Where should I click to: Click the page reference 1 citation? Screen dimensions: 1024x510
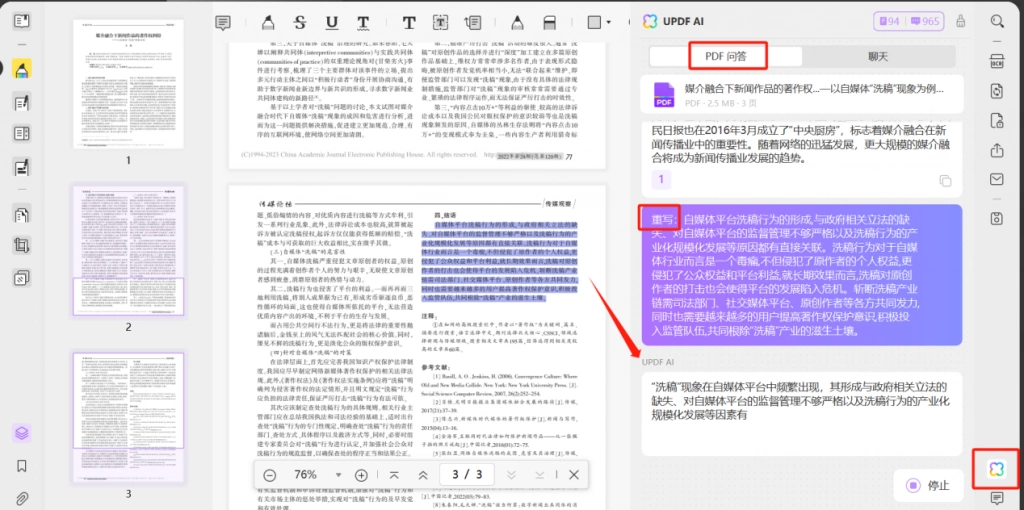pos(661,179)
